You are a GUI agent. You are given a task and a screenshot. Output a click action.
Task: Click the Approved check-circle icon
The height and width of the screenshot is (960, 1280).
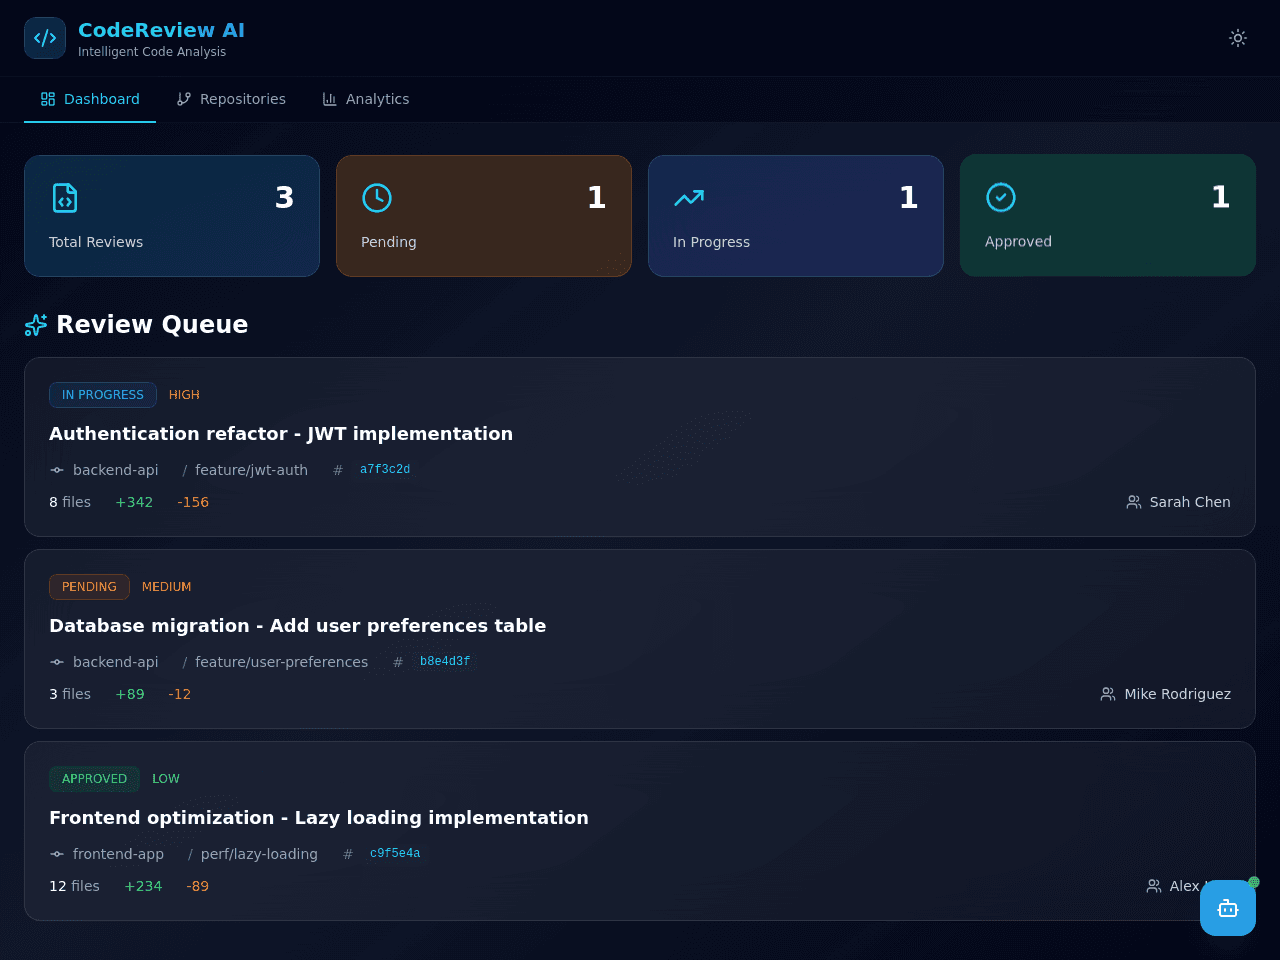point(1001,197)
